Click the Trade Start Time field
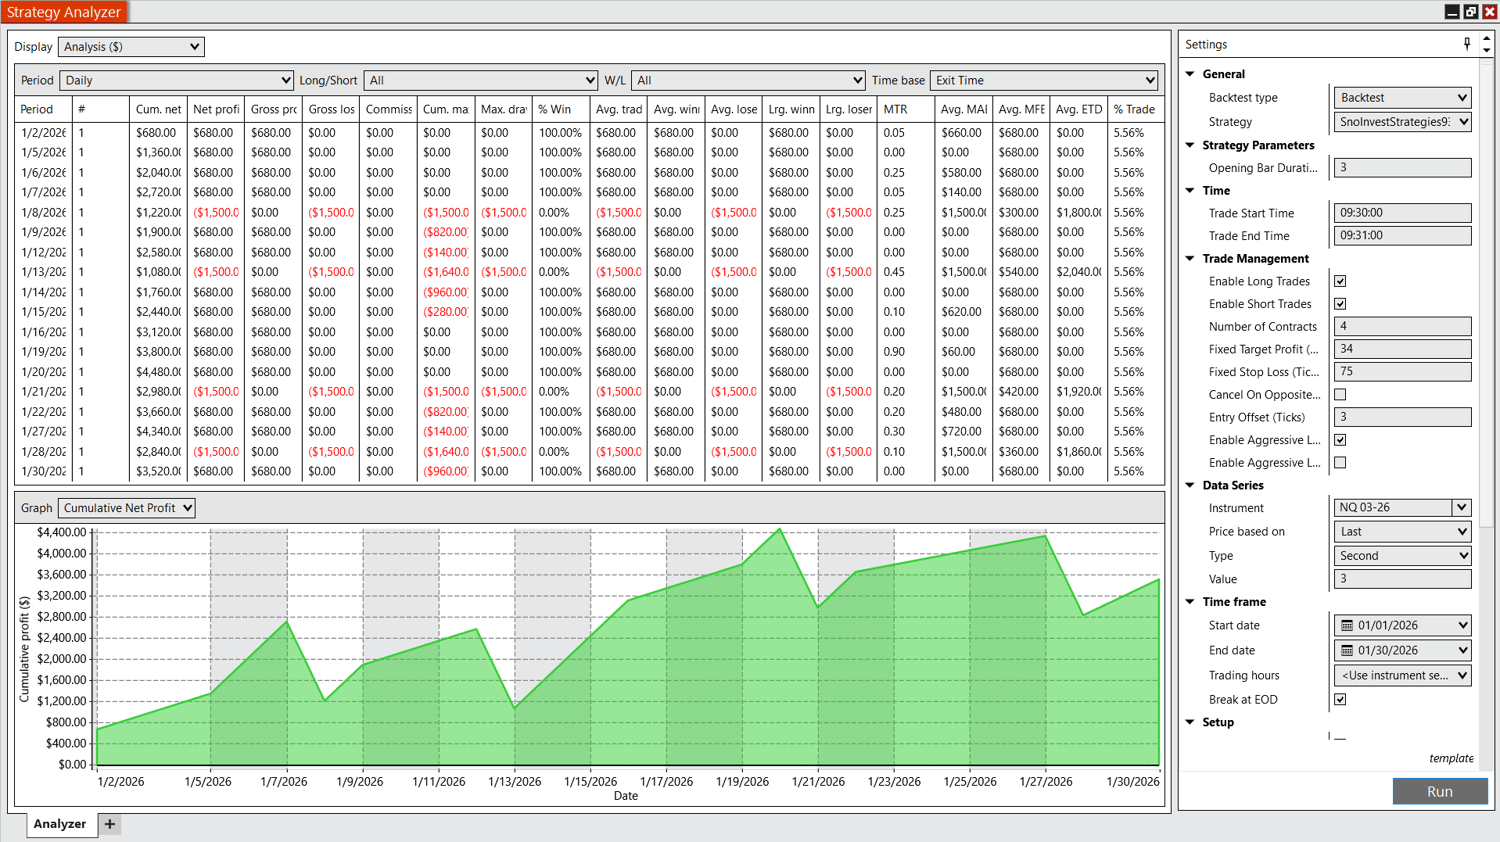This screenshot has height=842, width=1500. click(x=1402, y=213)
